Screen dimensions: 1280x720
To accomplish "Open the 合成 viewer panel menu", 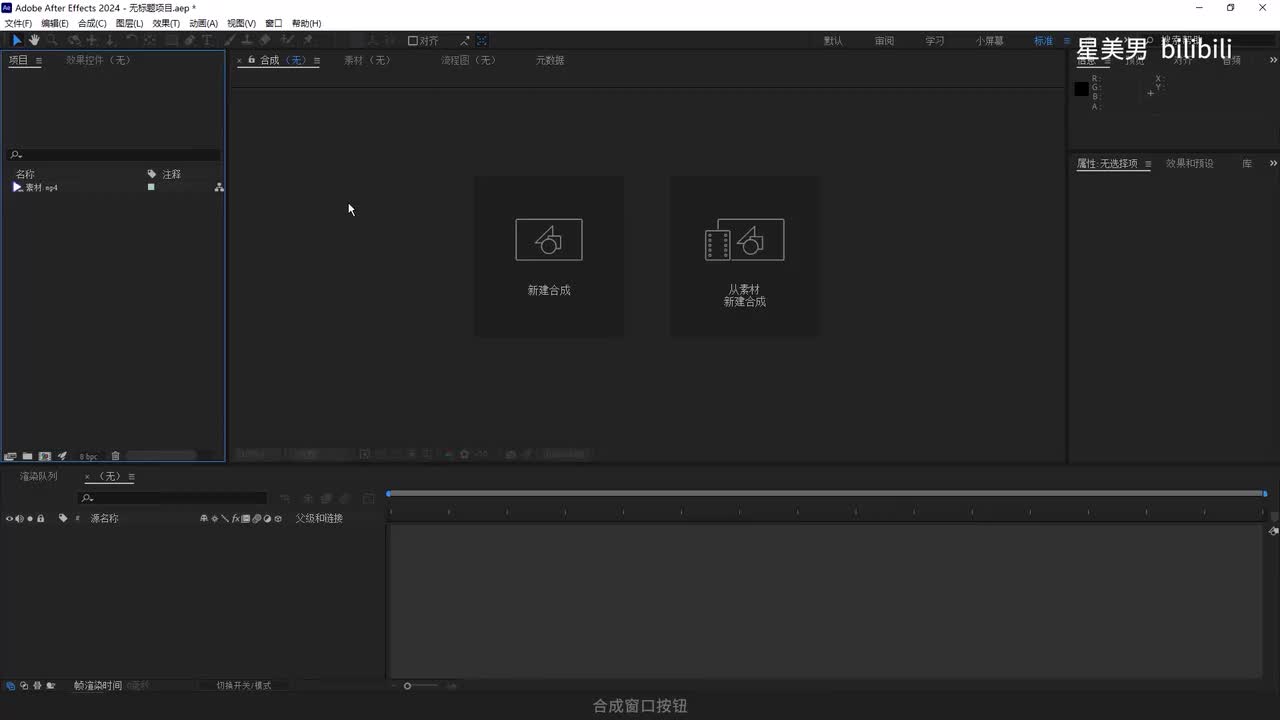I will 316,61.
